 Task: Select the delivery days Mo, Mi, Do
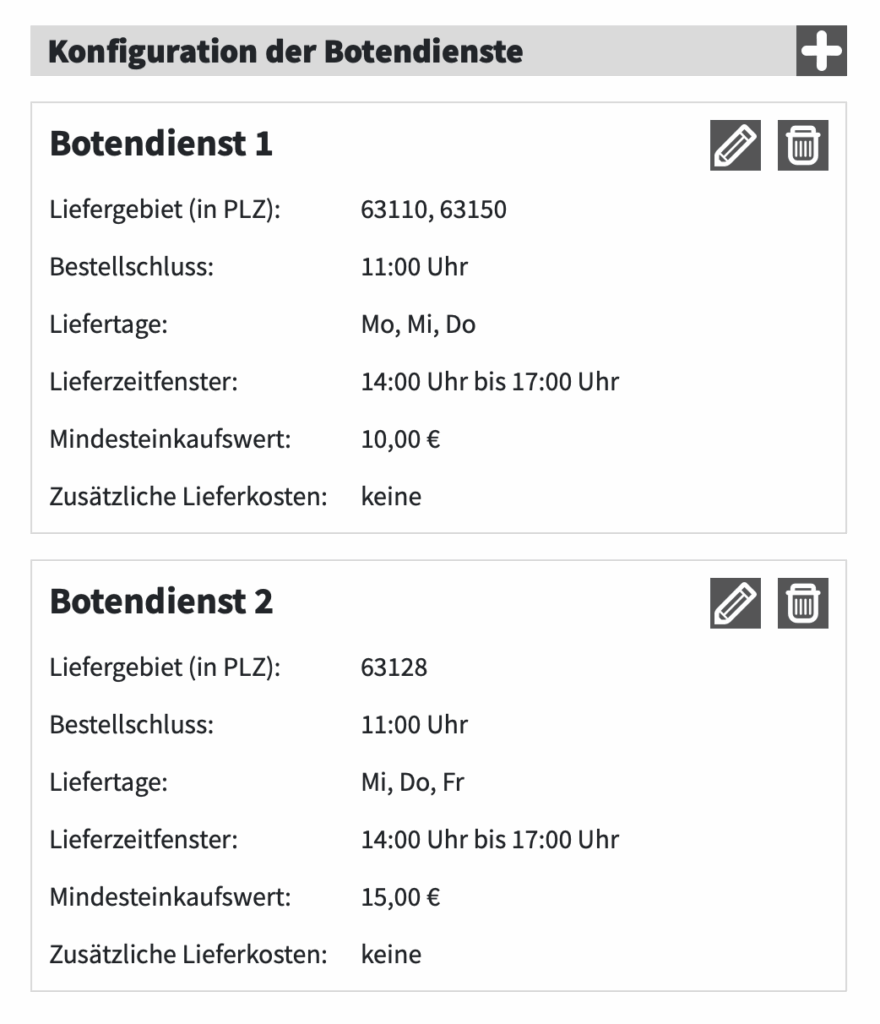(418, 325)
